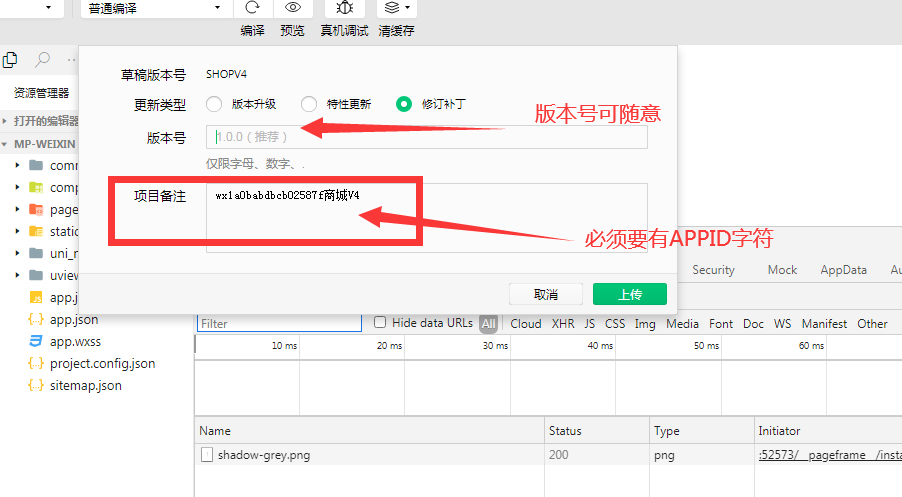Click the preview eye icon
Screen dimensions: 902x497
pyautogui.click(x=292, y=8)
